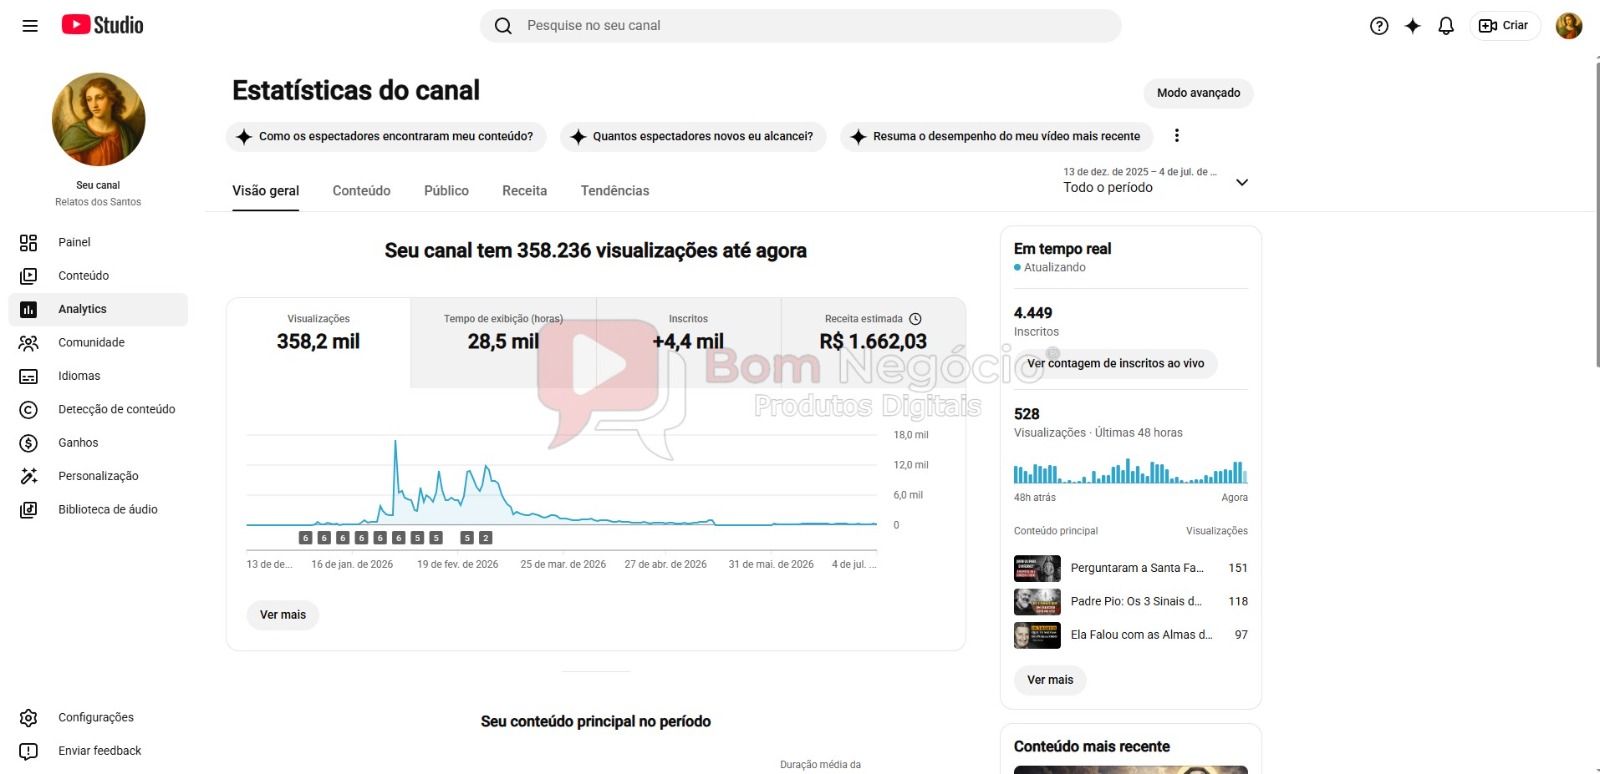Ask how viewers found my content

tap(386, 137)
